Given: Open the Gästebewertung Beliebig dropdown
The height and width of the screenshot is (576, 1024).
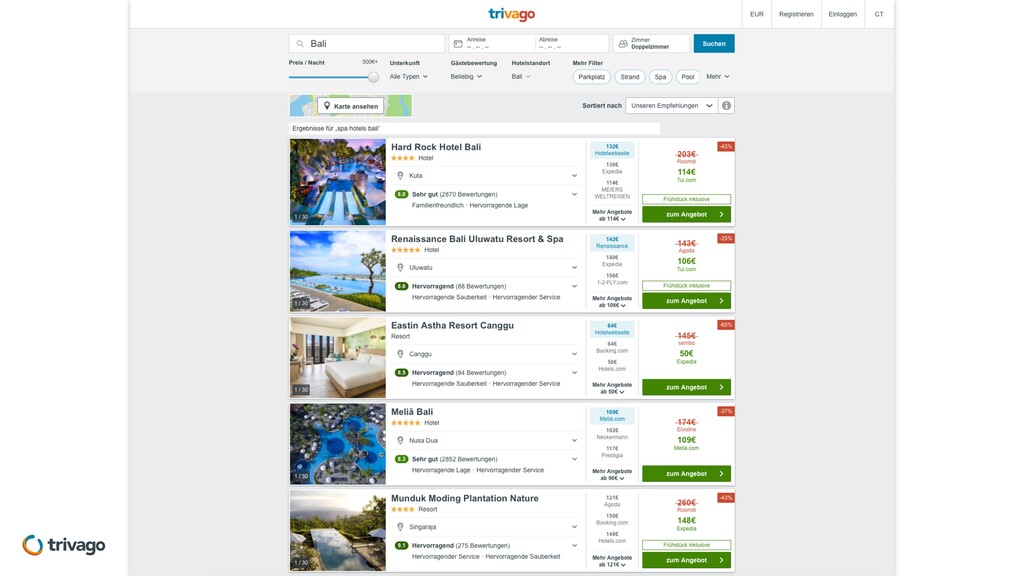Looking at the screenshot, I should (466, 76).
